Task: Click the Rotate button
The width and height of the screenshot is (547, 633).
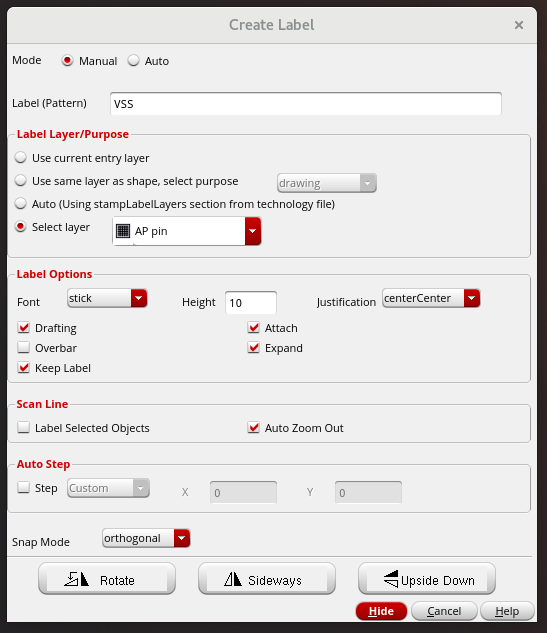Action: [107, 579]
